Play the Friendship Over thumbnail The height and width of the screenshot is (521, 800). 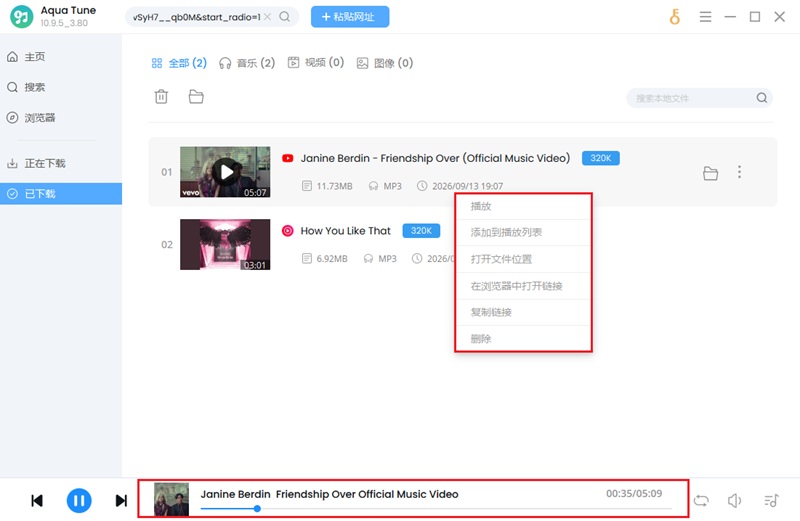coord(225,172)
